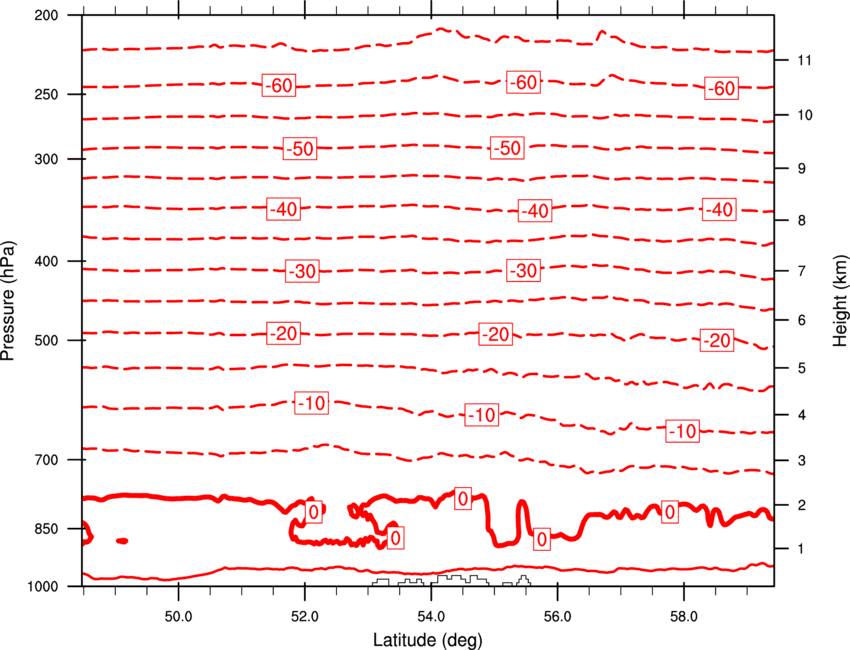The height and width of the screenshot is (650, 850).
Task: Select the 1000 pressure tick label
Action: pos(43,587)
